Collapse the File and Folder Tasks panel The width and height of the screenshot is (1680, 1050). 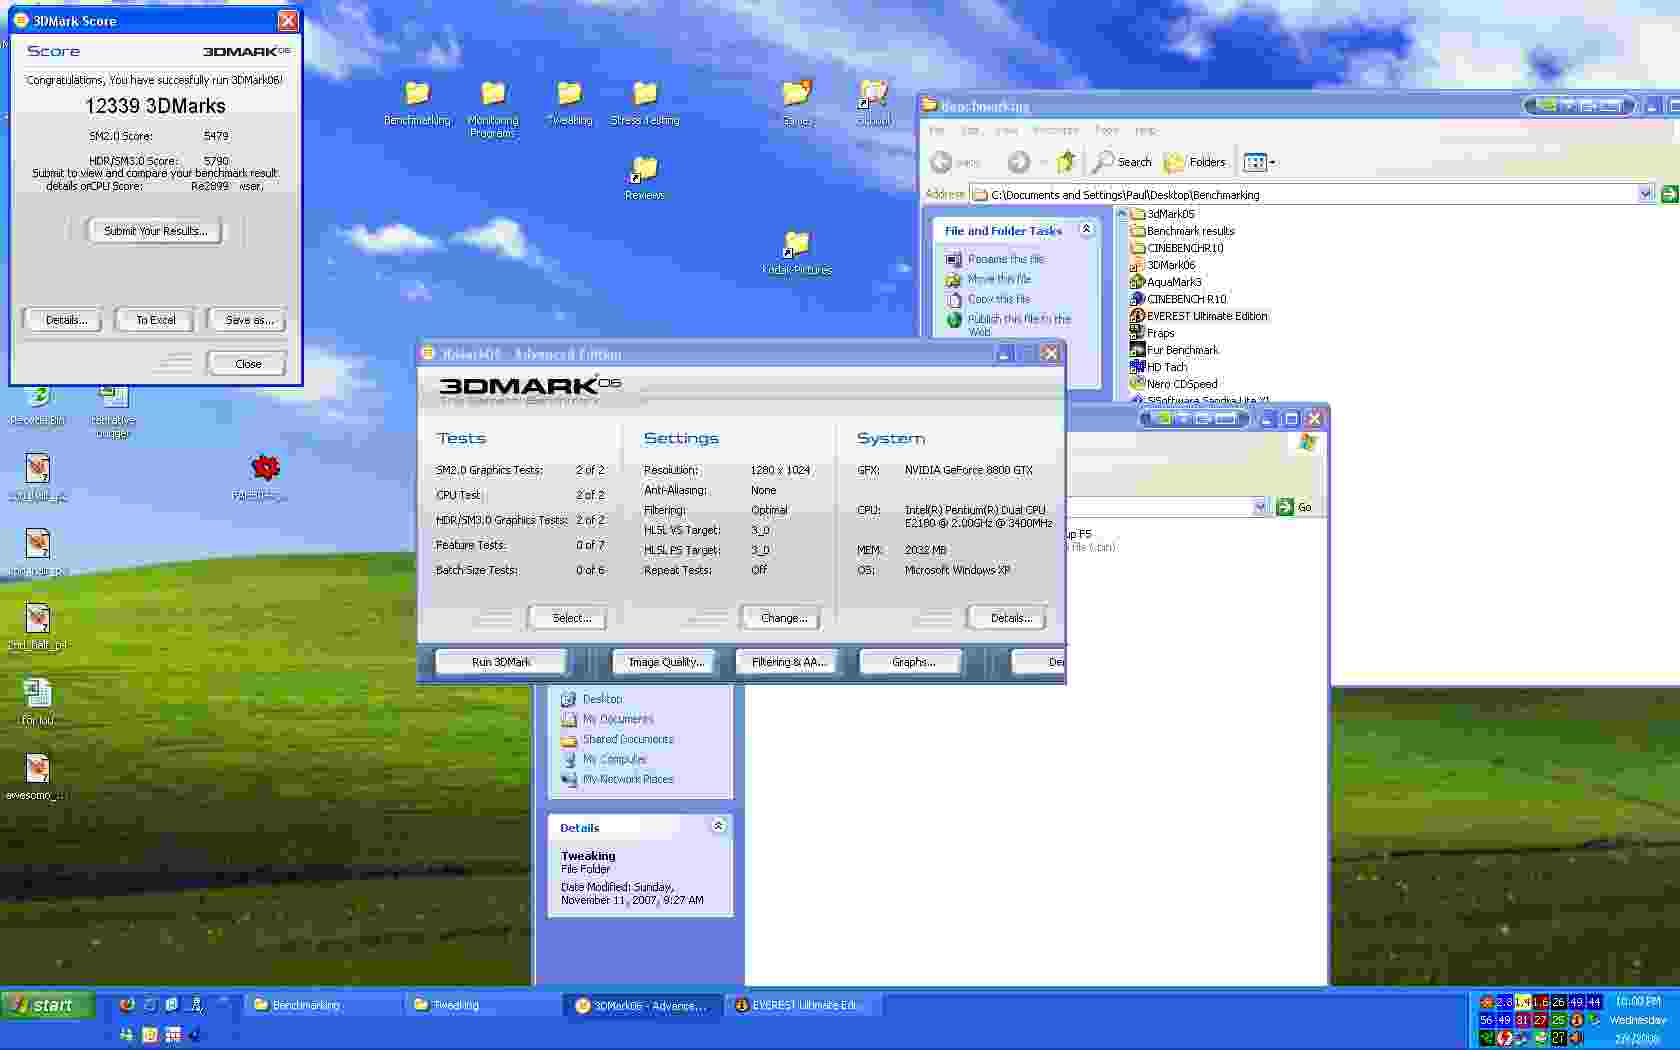point(1086,230)
